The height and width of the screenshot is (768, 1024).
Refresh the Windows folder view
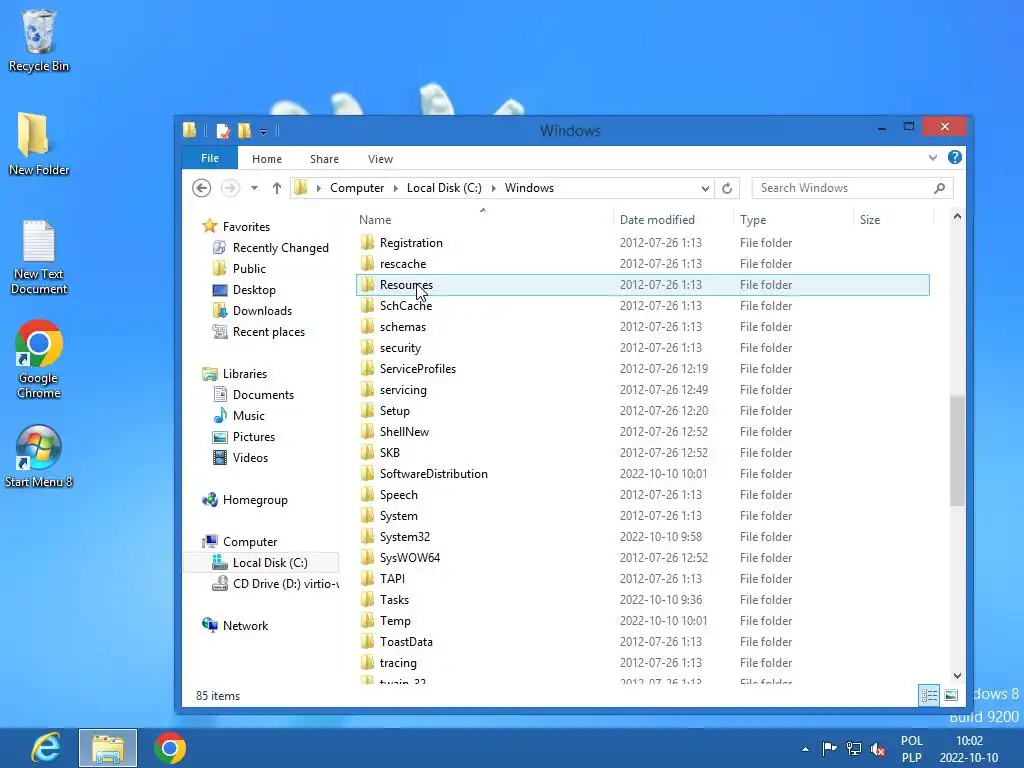(x=727, y=188)
